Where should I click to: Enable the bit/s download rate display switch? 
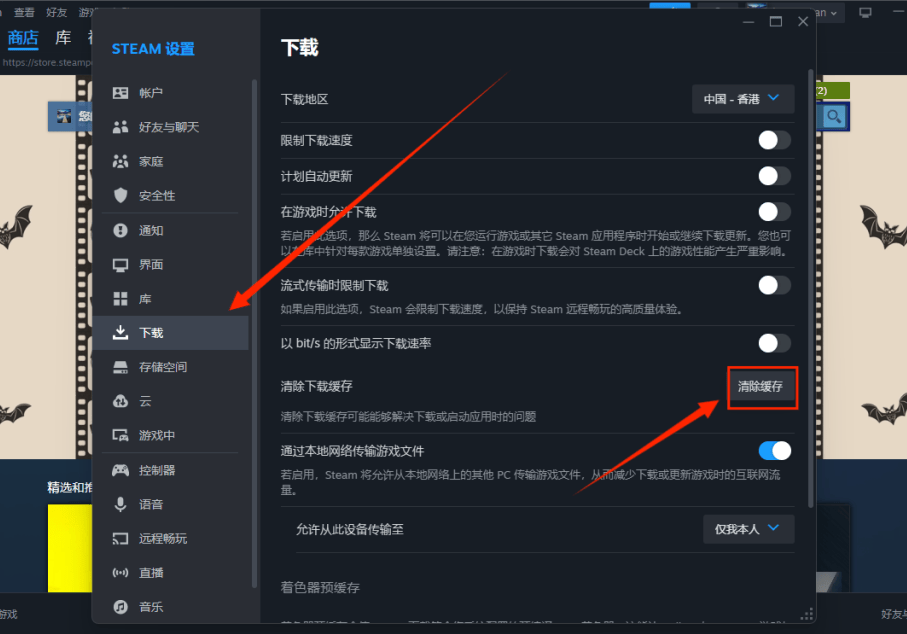click(775, 343)
